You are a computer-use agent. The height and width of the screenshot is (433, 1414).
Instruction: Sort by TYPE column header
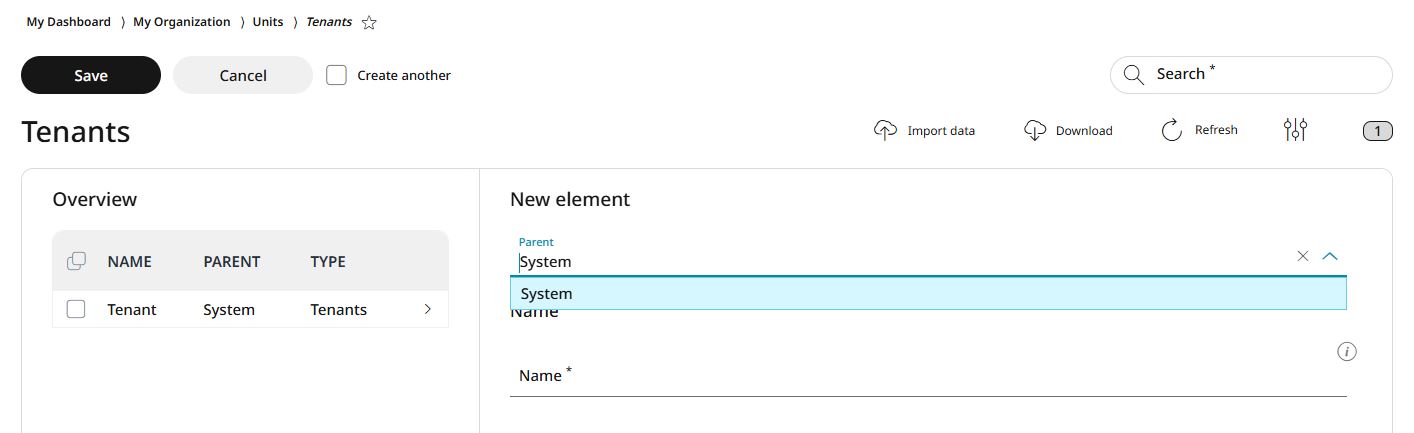(x=328, y=261)
